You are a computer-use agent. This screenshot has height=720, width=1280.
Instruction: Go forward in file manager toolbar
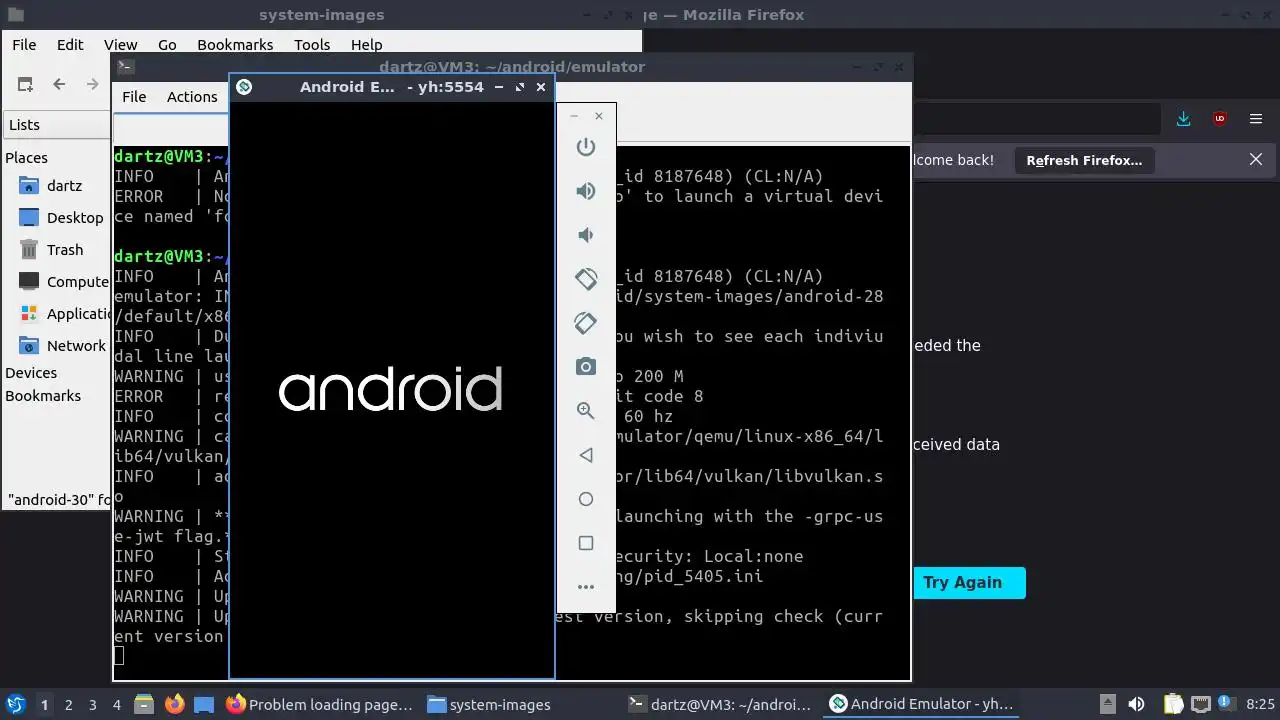pyautogui.click(x=93, y=85)
